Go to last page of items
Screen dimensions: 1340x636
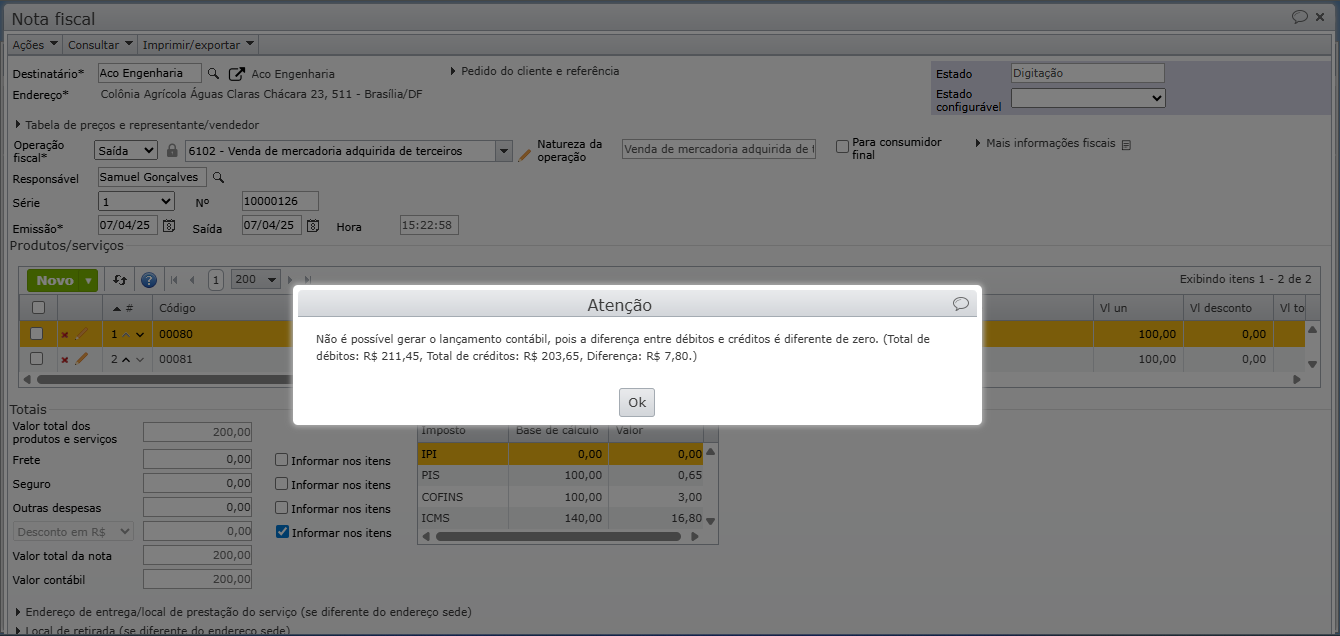pos(308,281)
